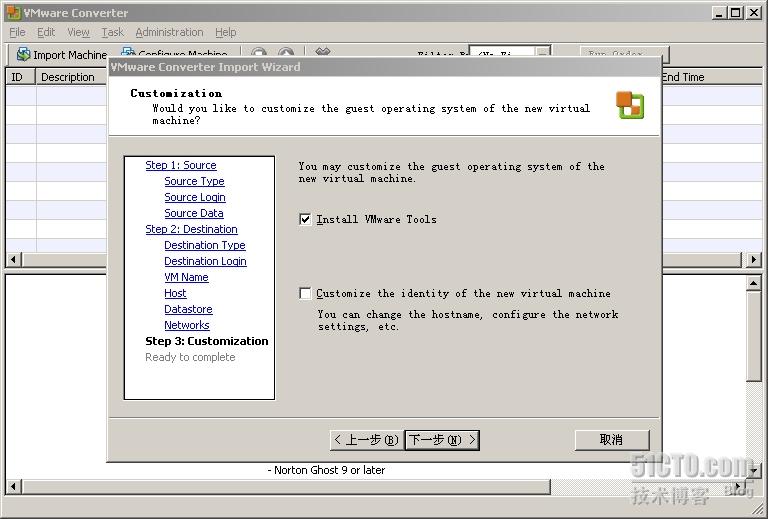Open the File menu
The height and width of the screenshot is (519, 768).
(x=17, y=32)
